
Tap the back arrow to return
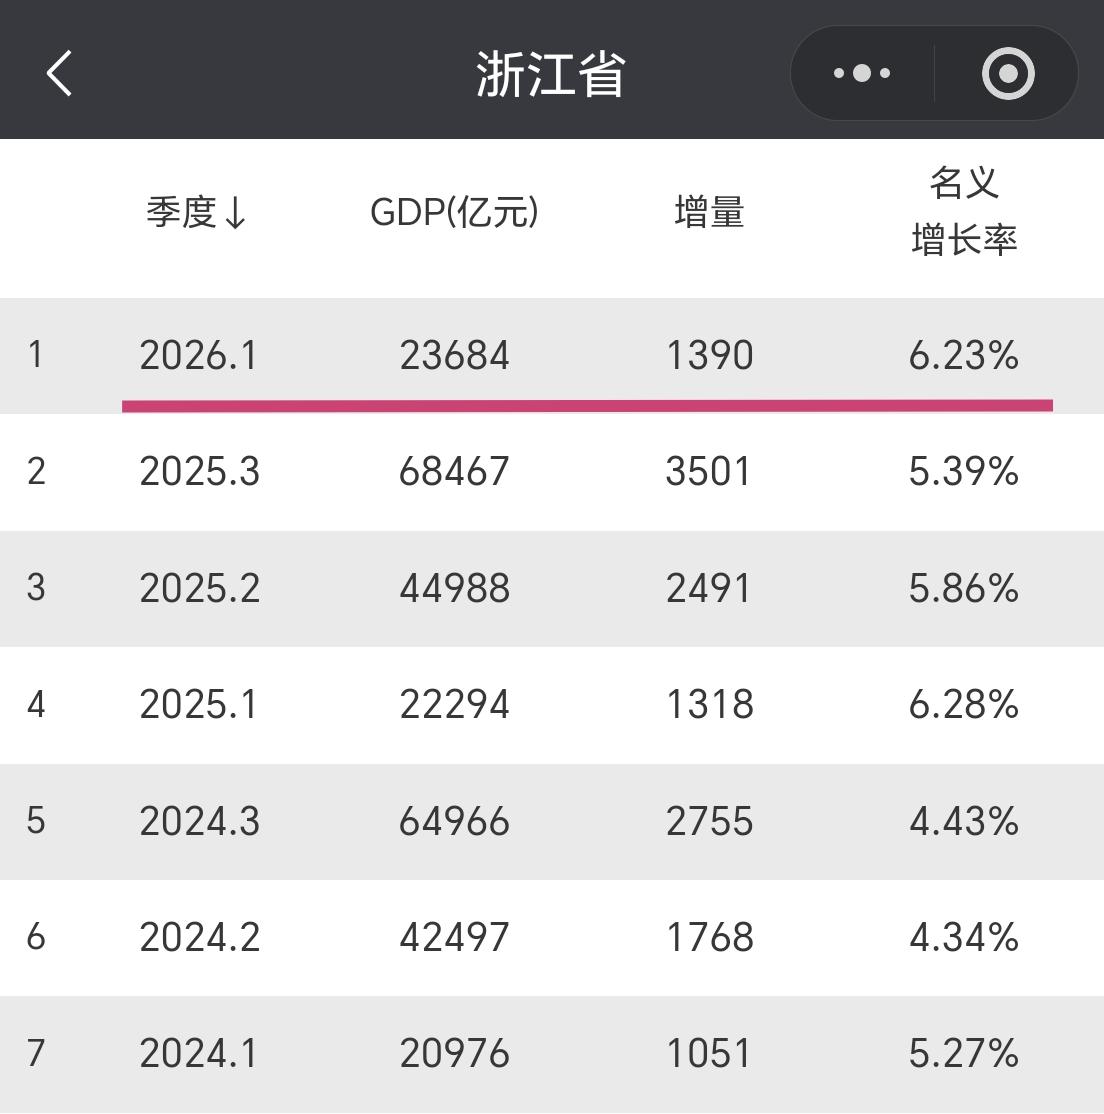pyautogui.click(x=58, y=72)
